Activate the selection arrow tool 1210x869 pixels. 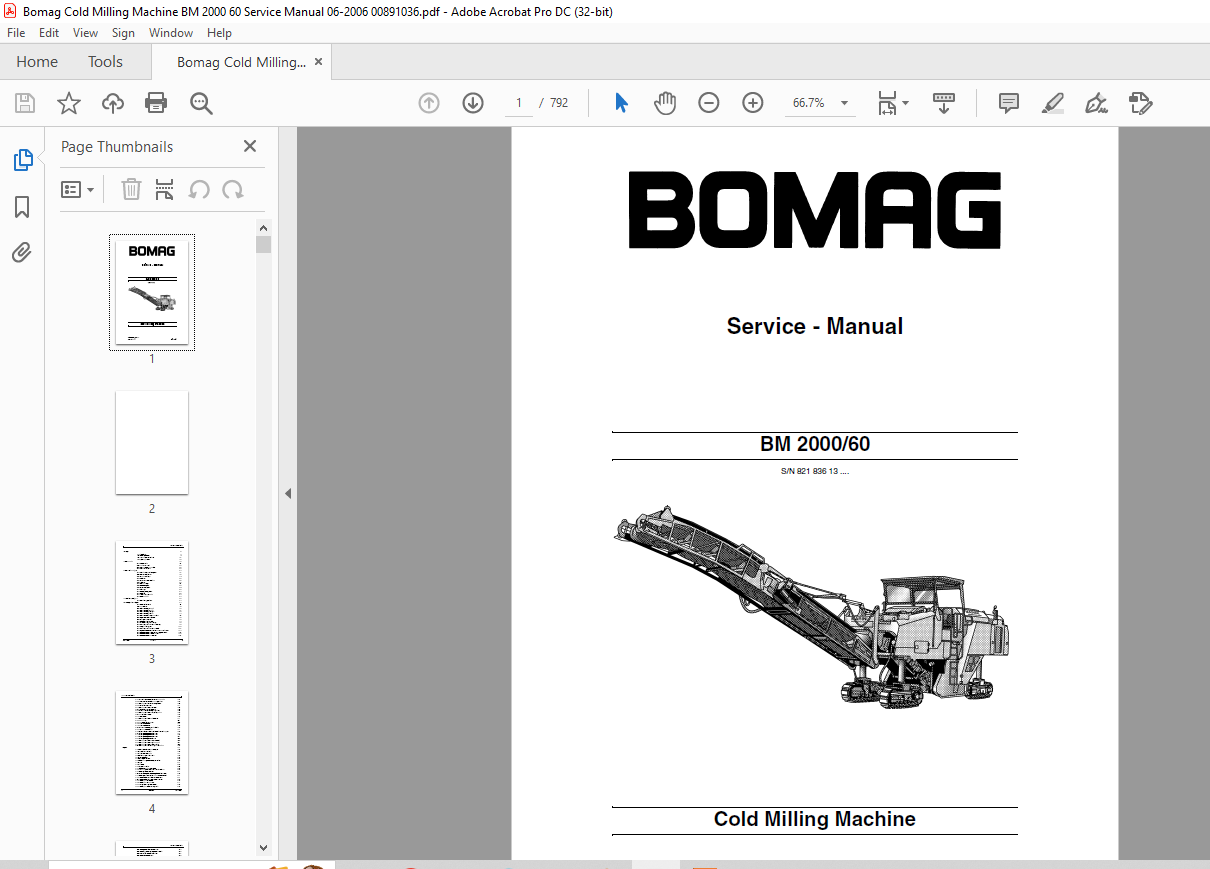[621, 103]
